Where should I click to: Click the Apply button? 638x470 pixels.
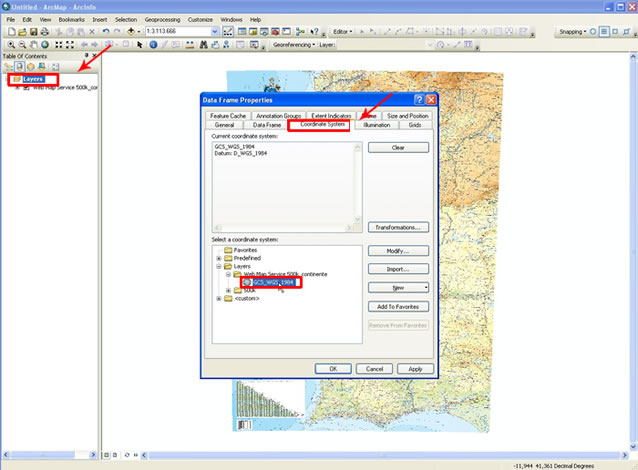point(415,369)
